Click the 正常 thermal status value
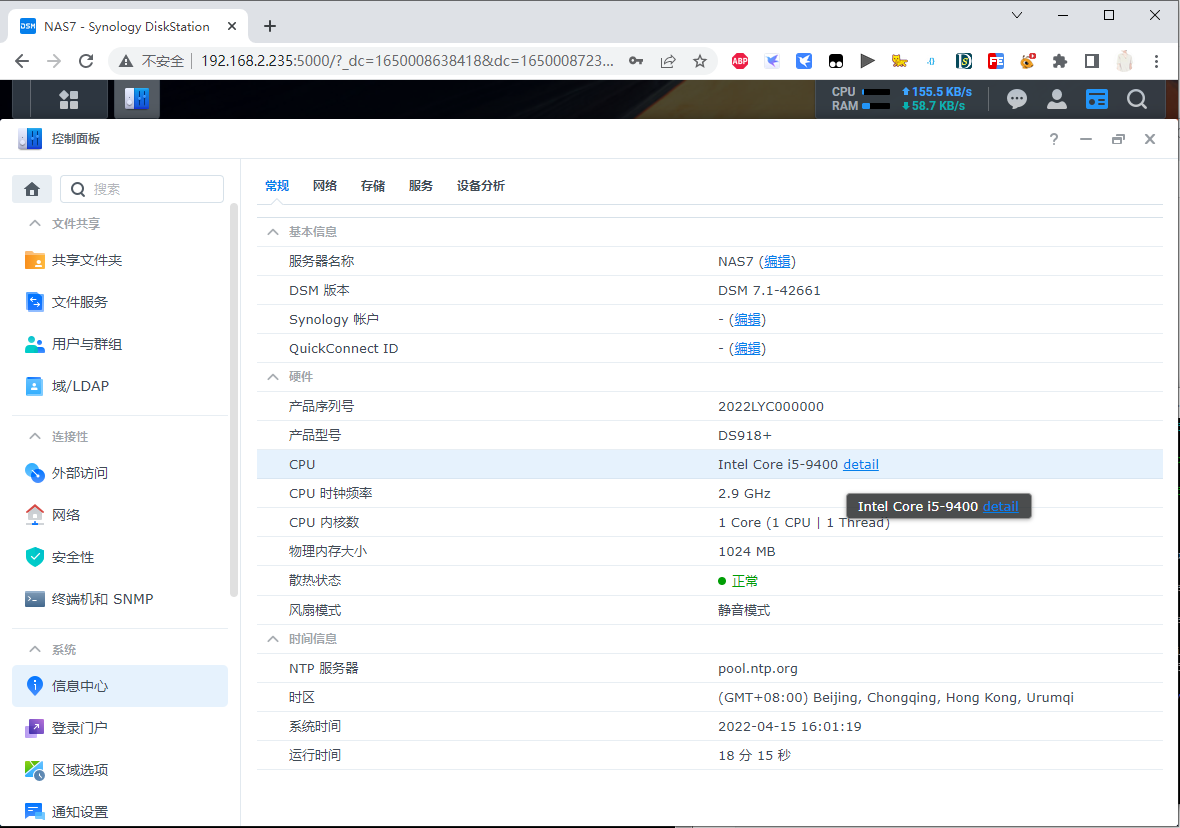Image resolution: width=1180 pixels, height=828 pixels. click(744, 581)
